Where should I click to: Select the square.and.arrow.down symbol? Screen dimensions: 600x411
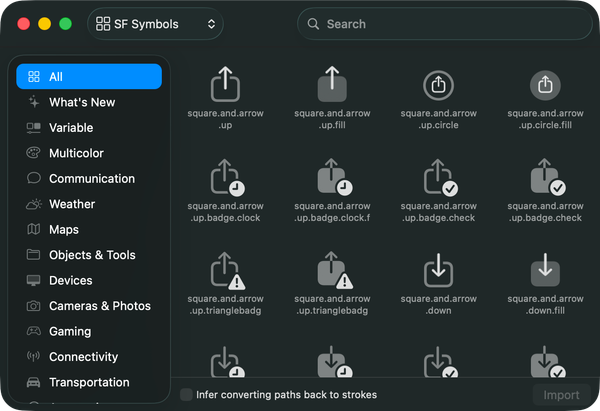point(439,270)
